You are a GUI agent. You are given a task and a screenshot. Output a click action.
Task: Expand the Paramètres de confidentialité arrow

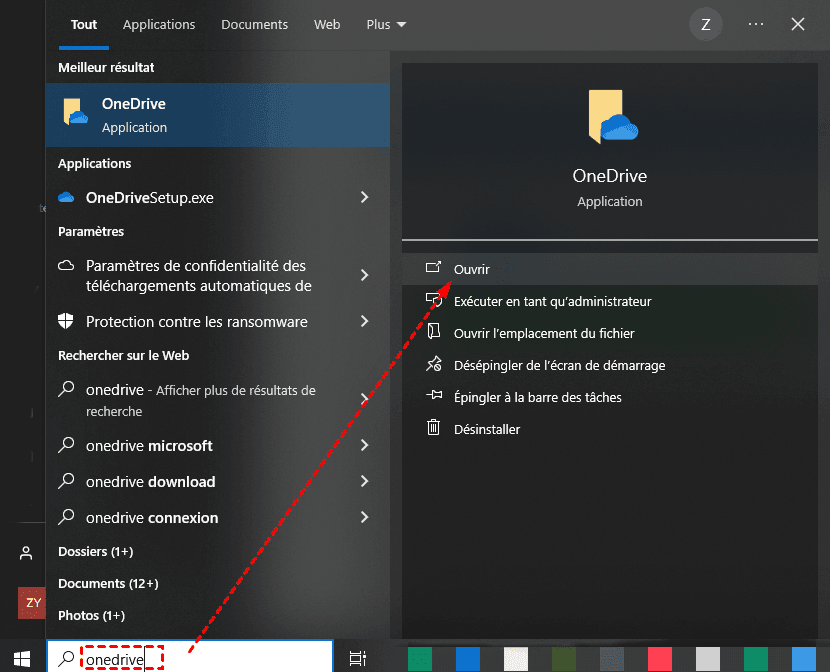coord(364,275)
